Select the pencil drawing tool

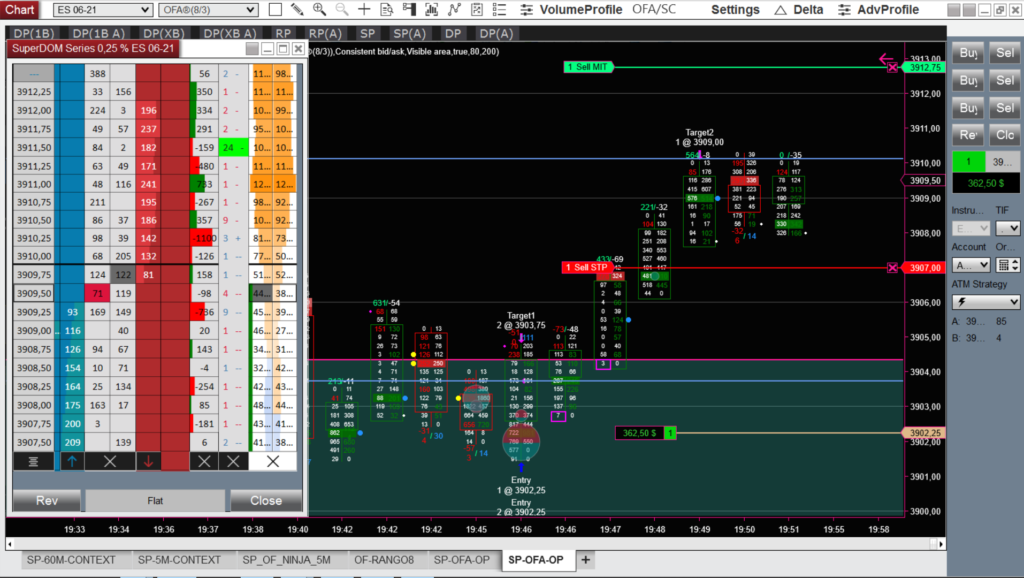pyautogui.click(x=297, y=10)
